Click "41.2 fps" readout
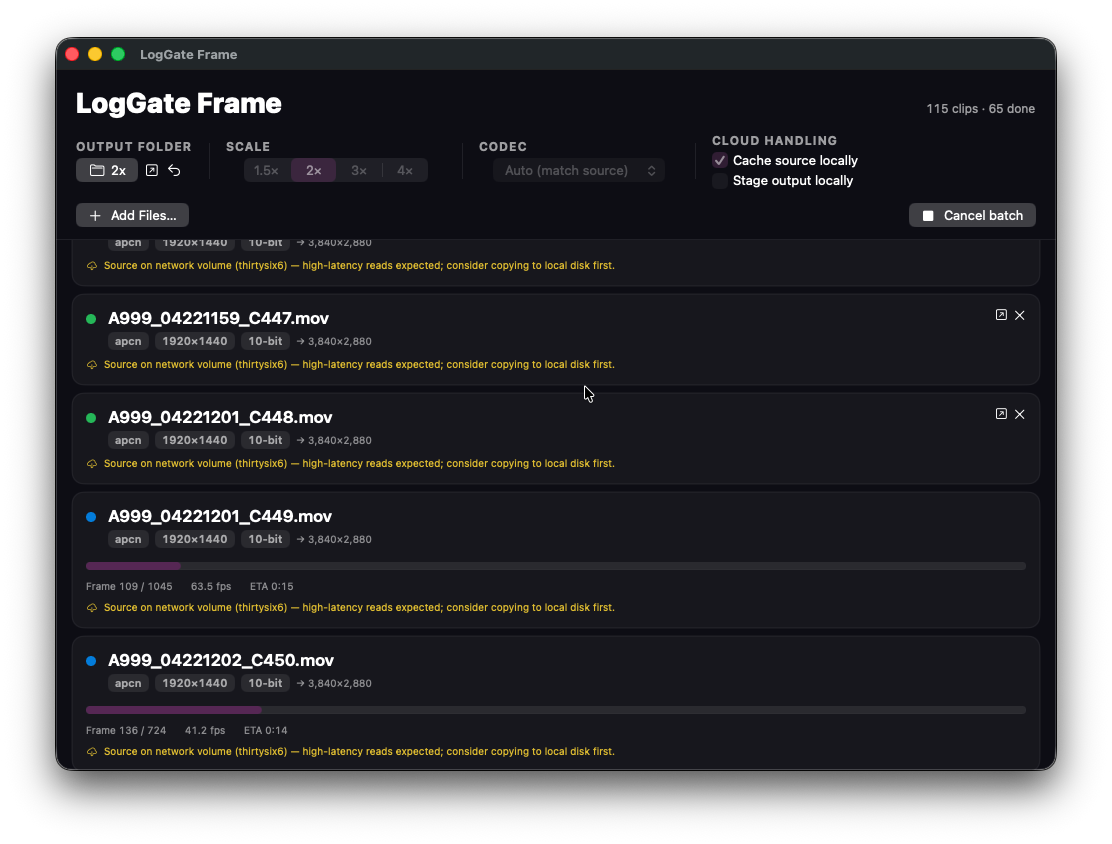Image resolution: width=1112 pixels, height=844 pixels. [205, 731]
